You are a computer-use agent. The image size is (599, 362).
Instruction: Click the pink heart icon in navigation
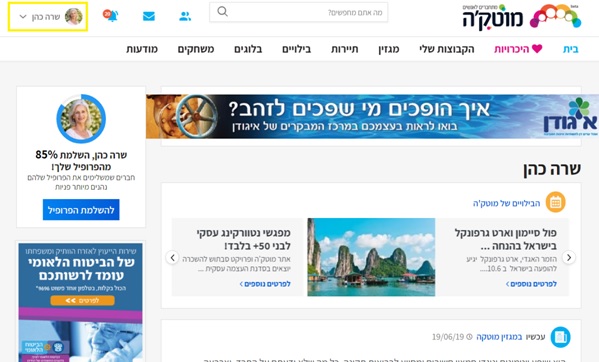tap(537, 49)
